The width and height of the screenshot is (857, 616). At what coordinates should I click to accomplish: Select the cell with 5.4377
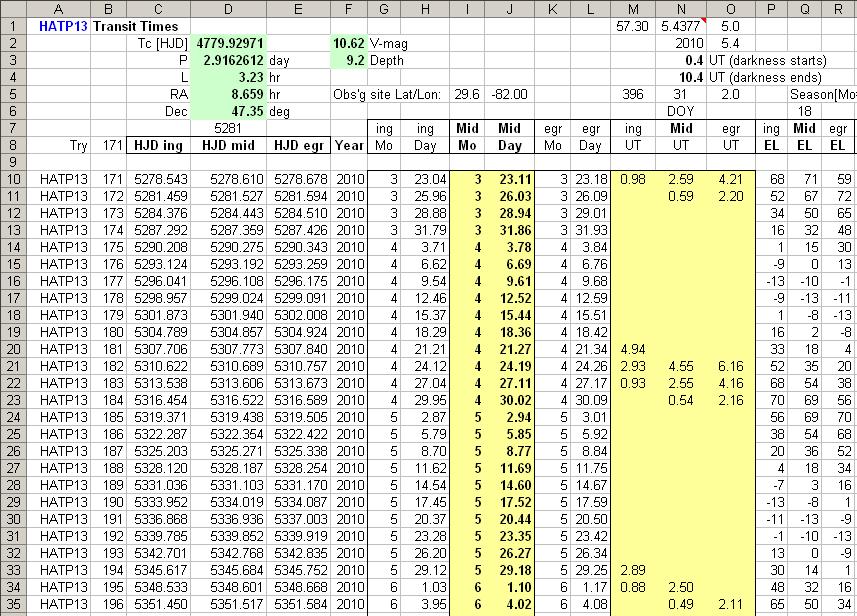coord(680,26)
